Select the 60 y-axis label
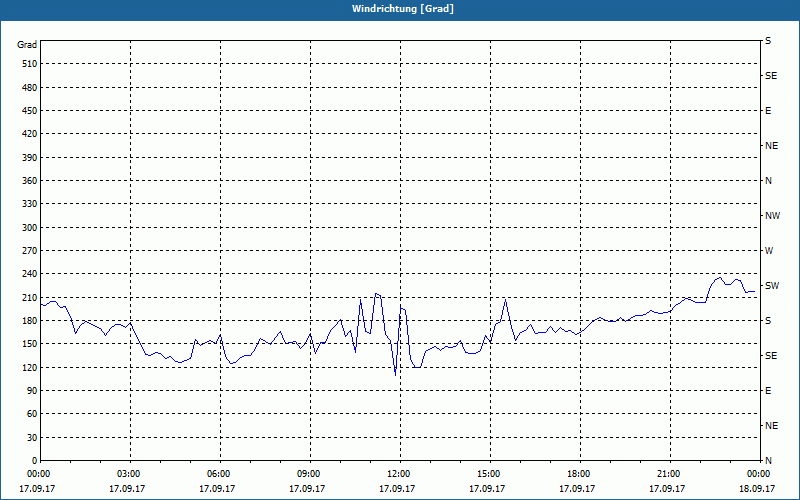The image size is (800, 500). (x=32, y=414)
